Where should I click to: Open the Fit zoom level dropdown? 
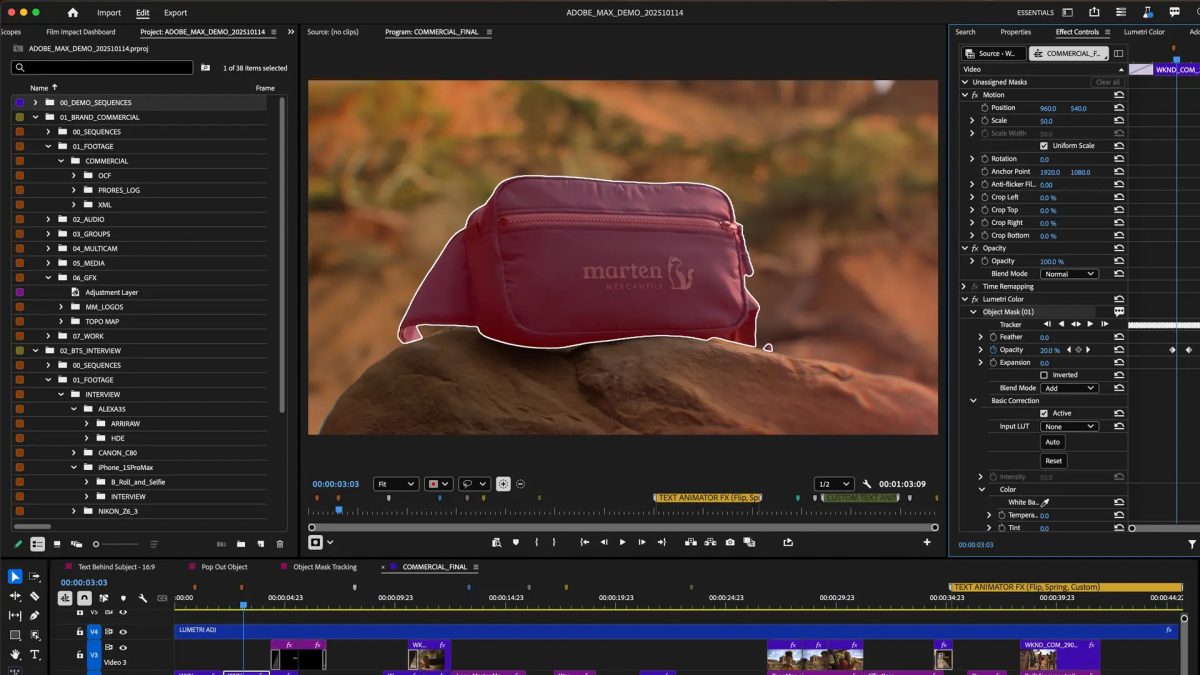[x=396, y=484]
